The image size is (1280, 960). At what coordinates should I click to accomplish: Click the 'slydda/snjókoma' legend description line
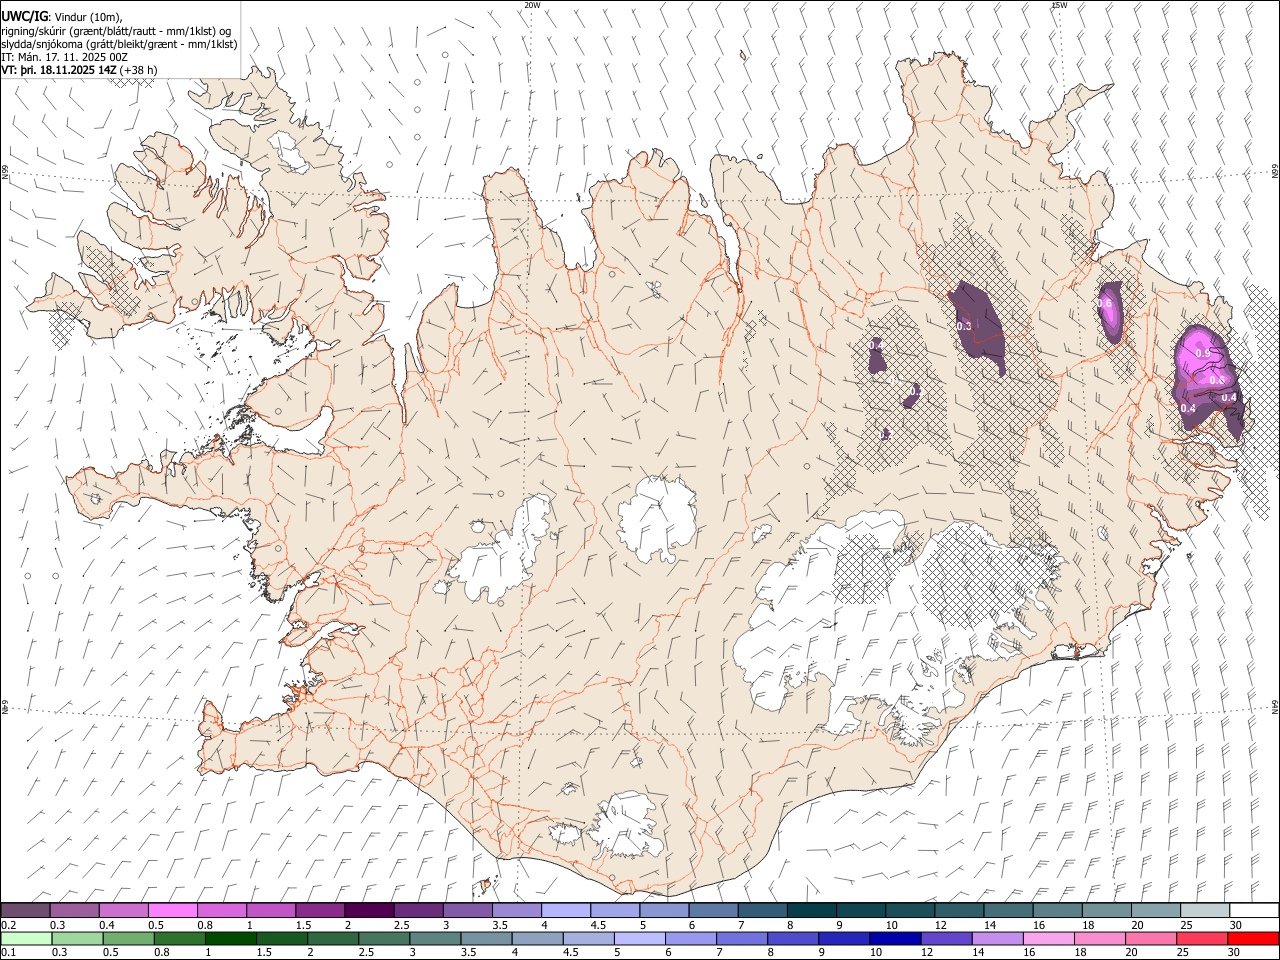(119, 43)
